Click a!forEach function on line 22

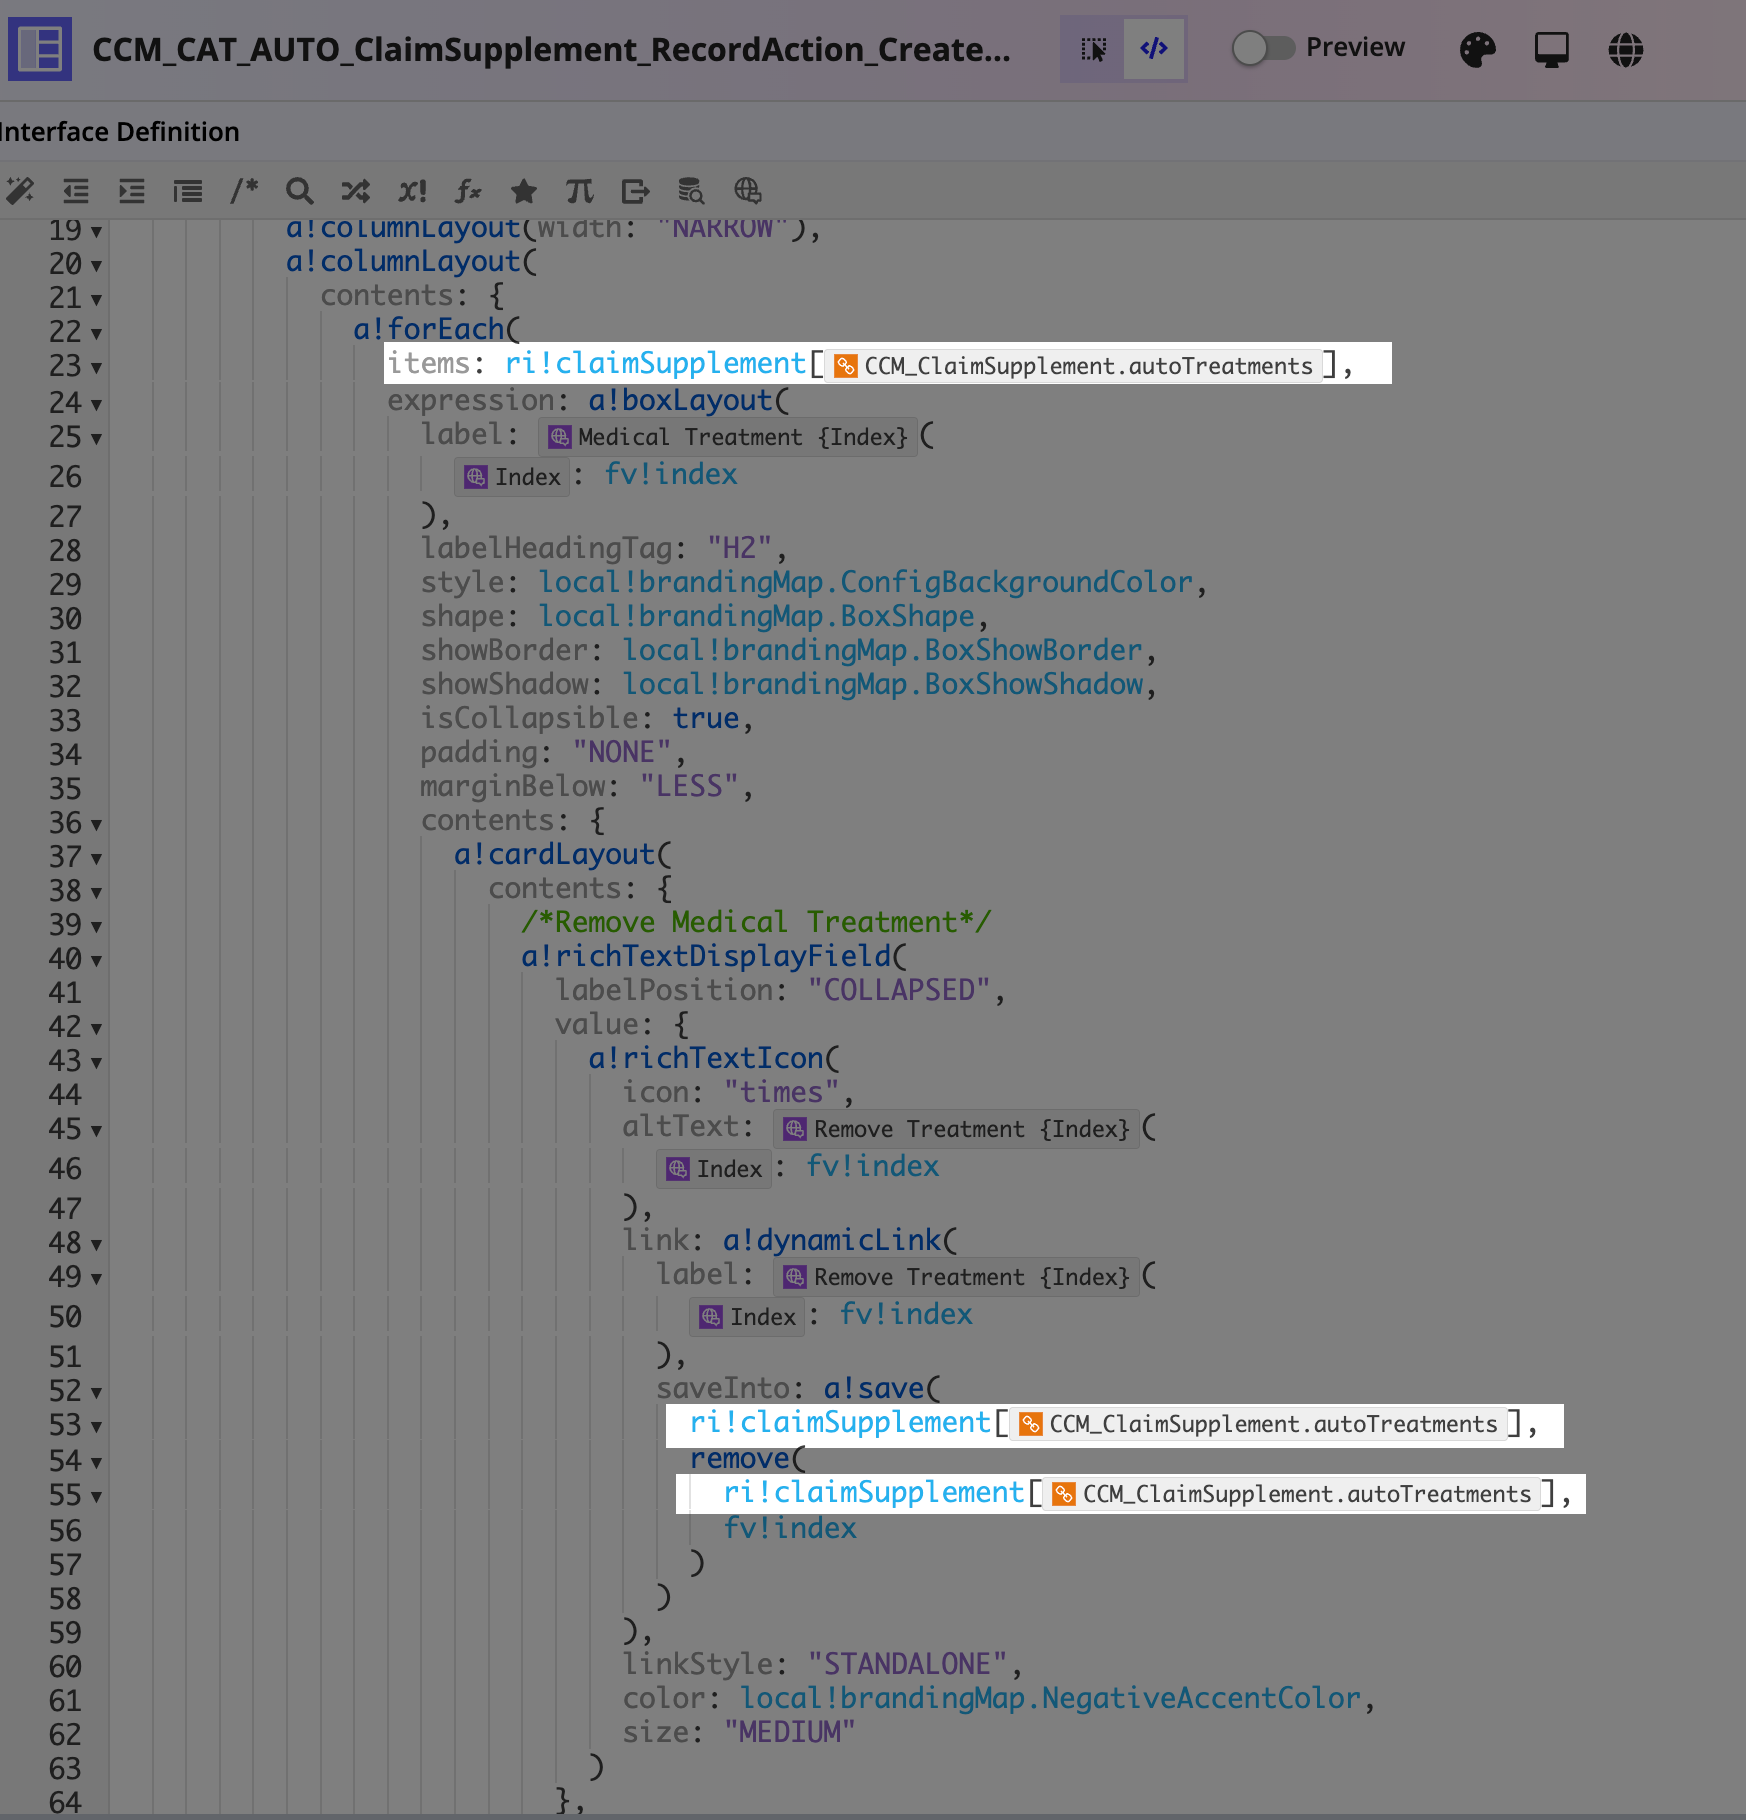pos(429,329)
